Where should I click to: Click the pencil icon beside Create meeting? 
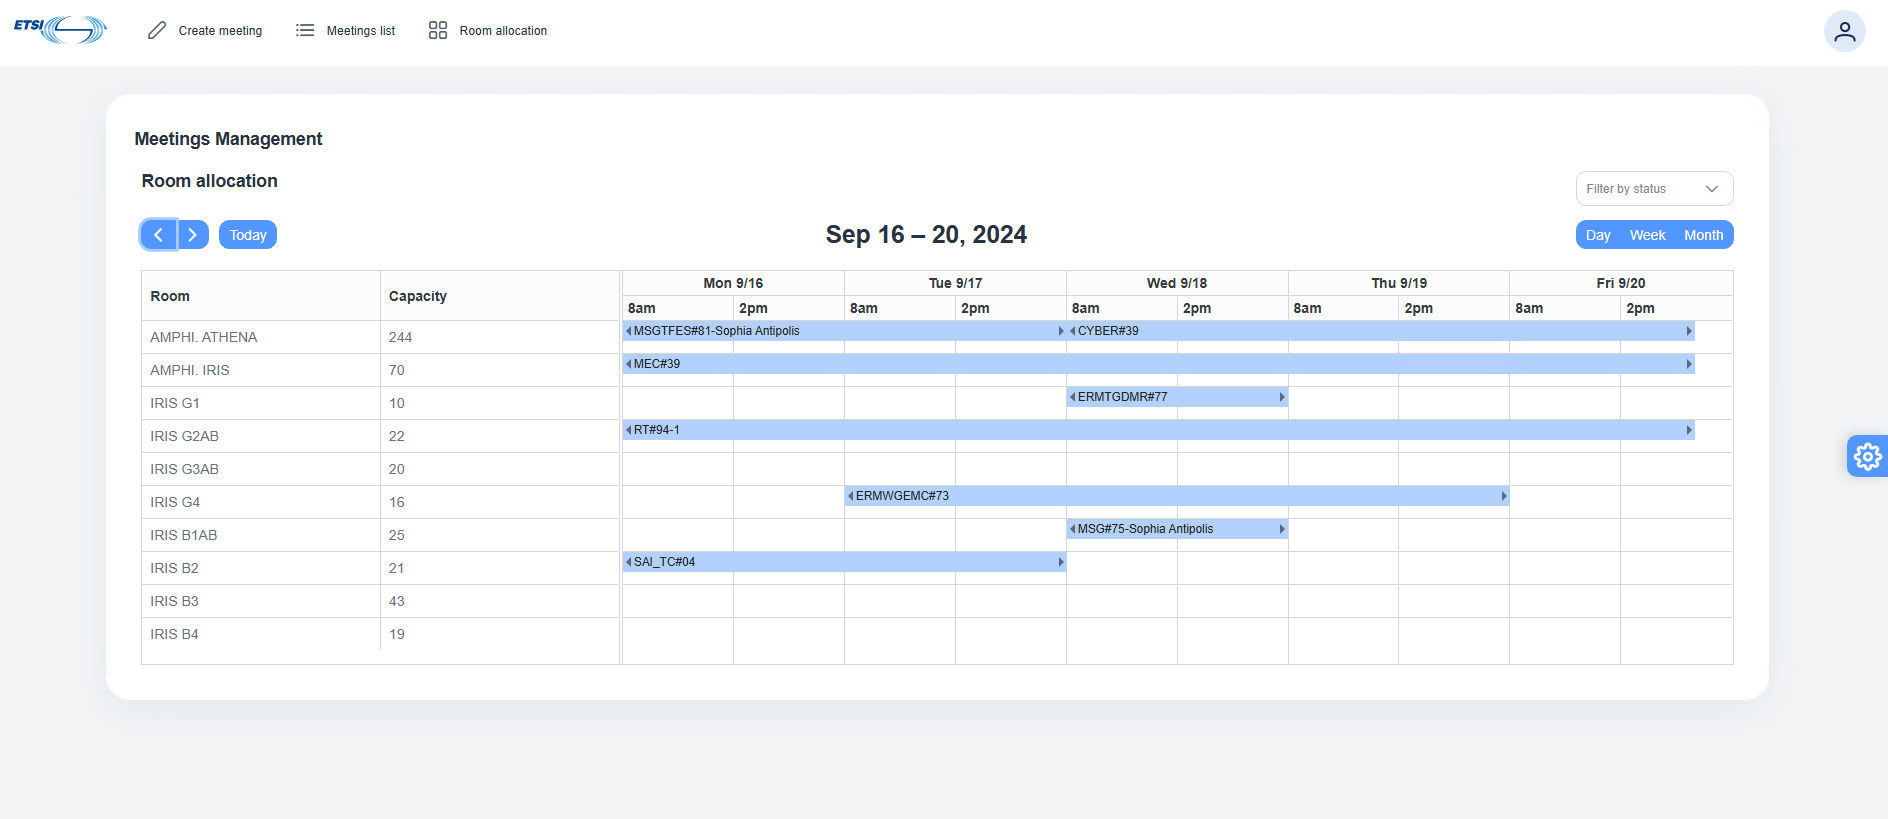(157, 31)
